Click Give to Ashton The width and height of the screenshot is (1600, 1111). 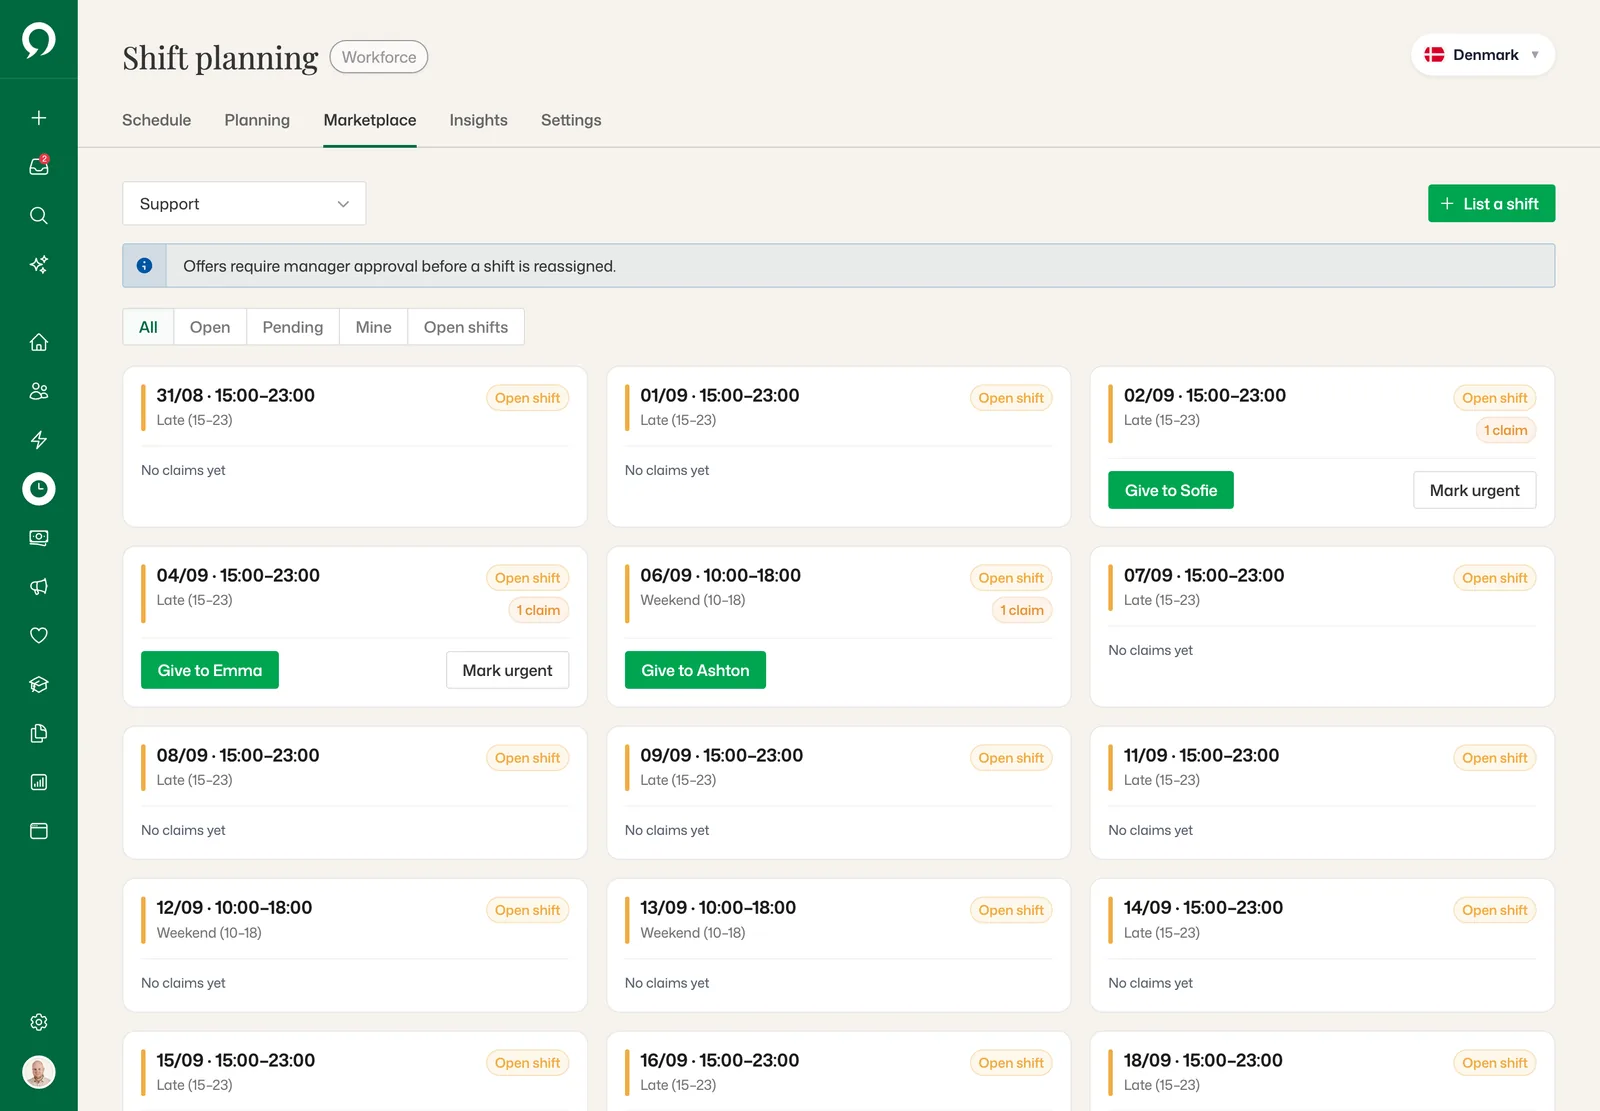pyautogui.click(x=695, y=670)
